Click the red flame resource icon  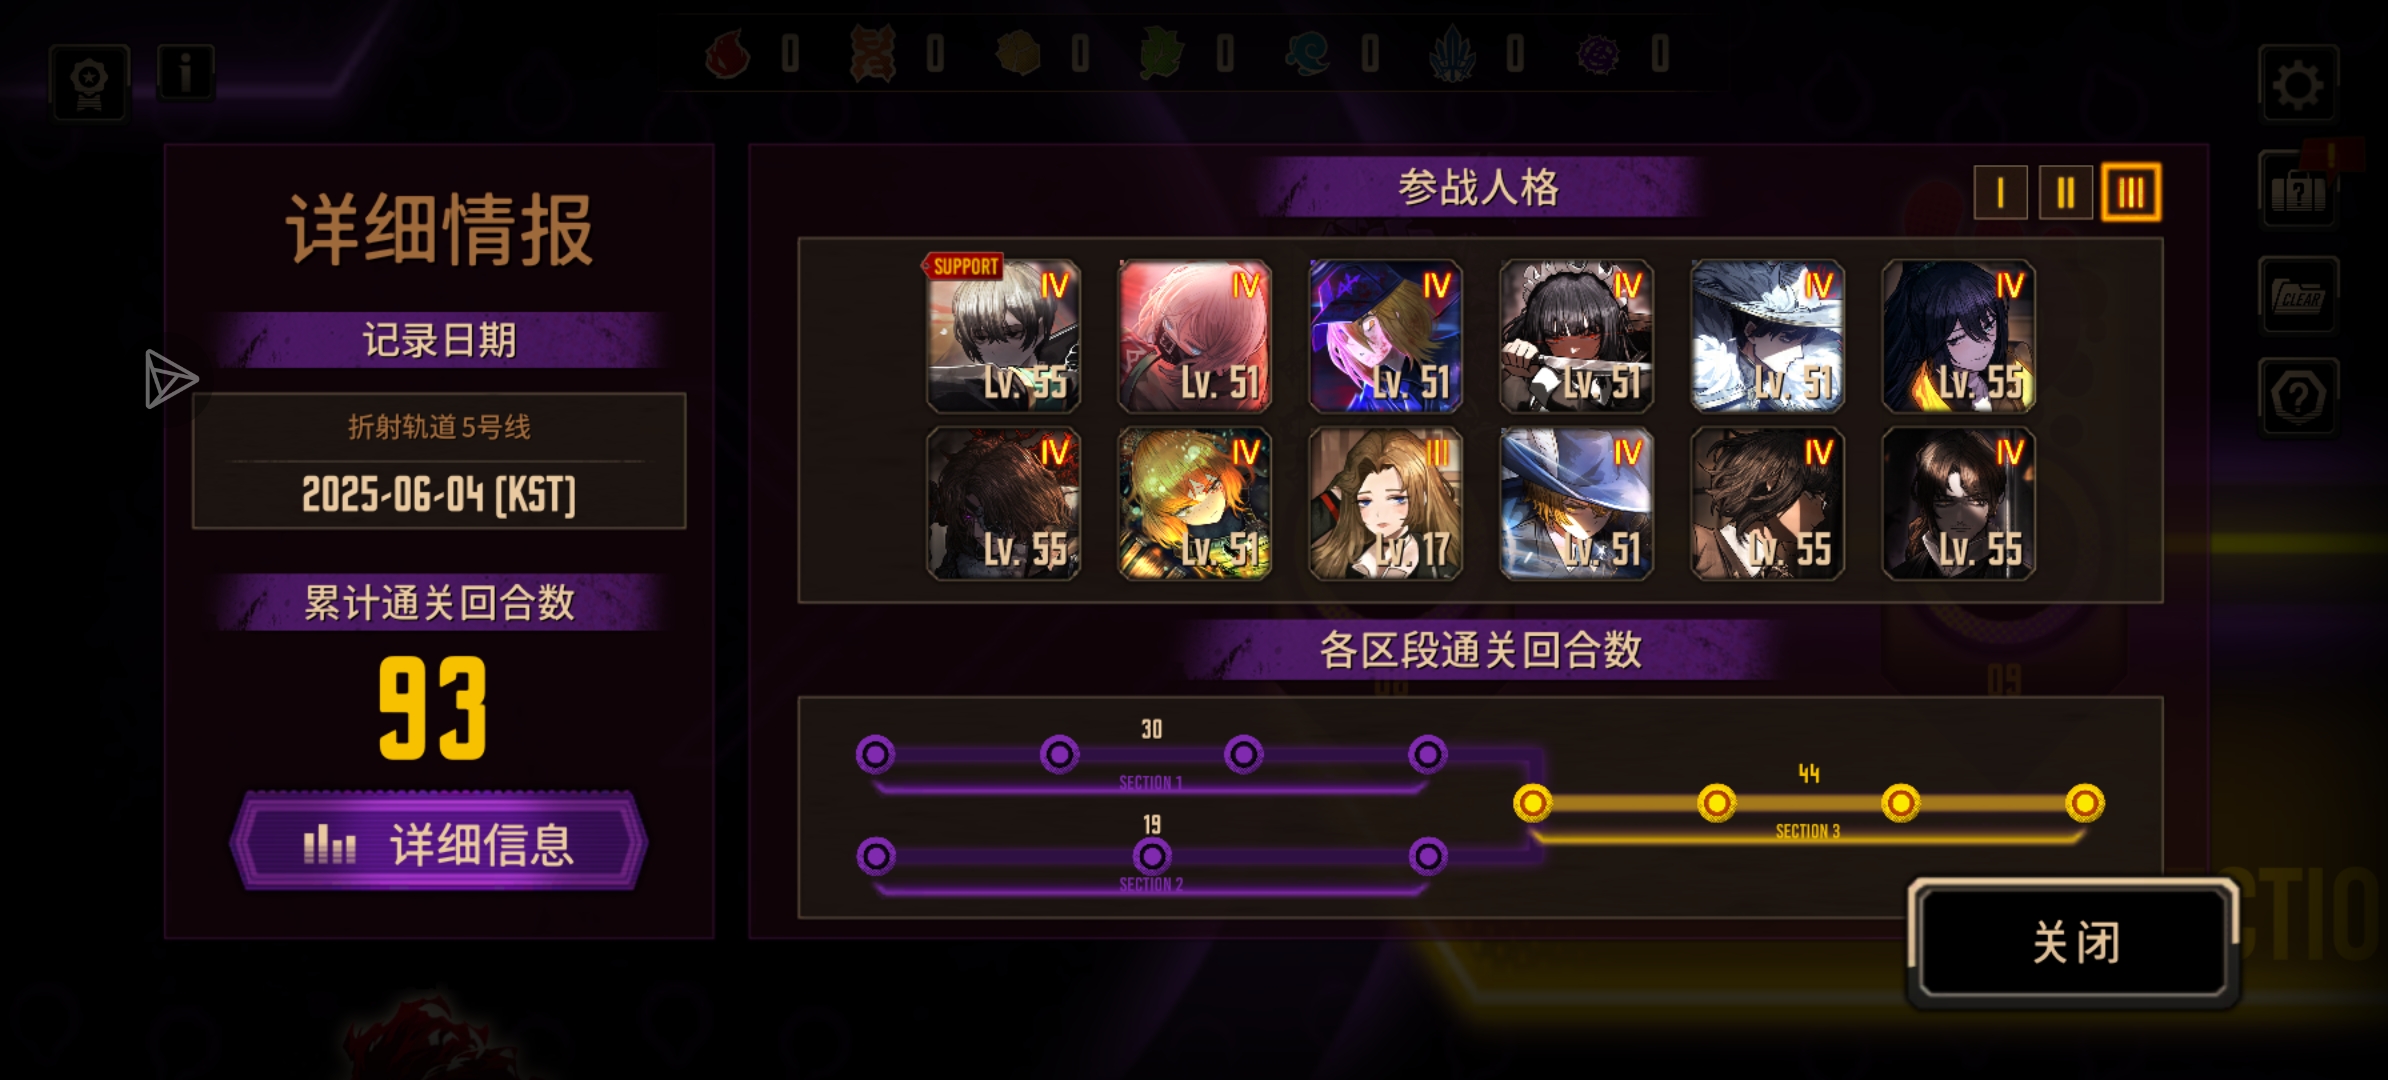point(728,52)
